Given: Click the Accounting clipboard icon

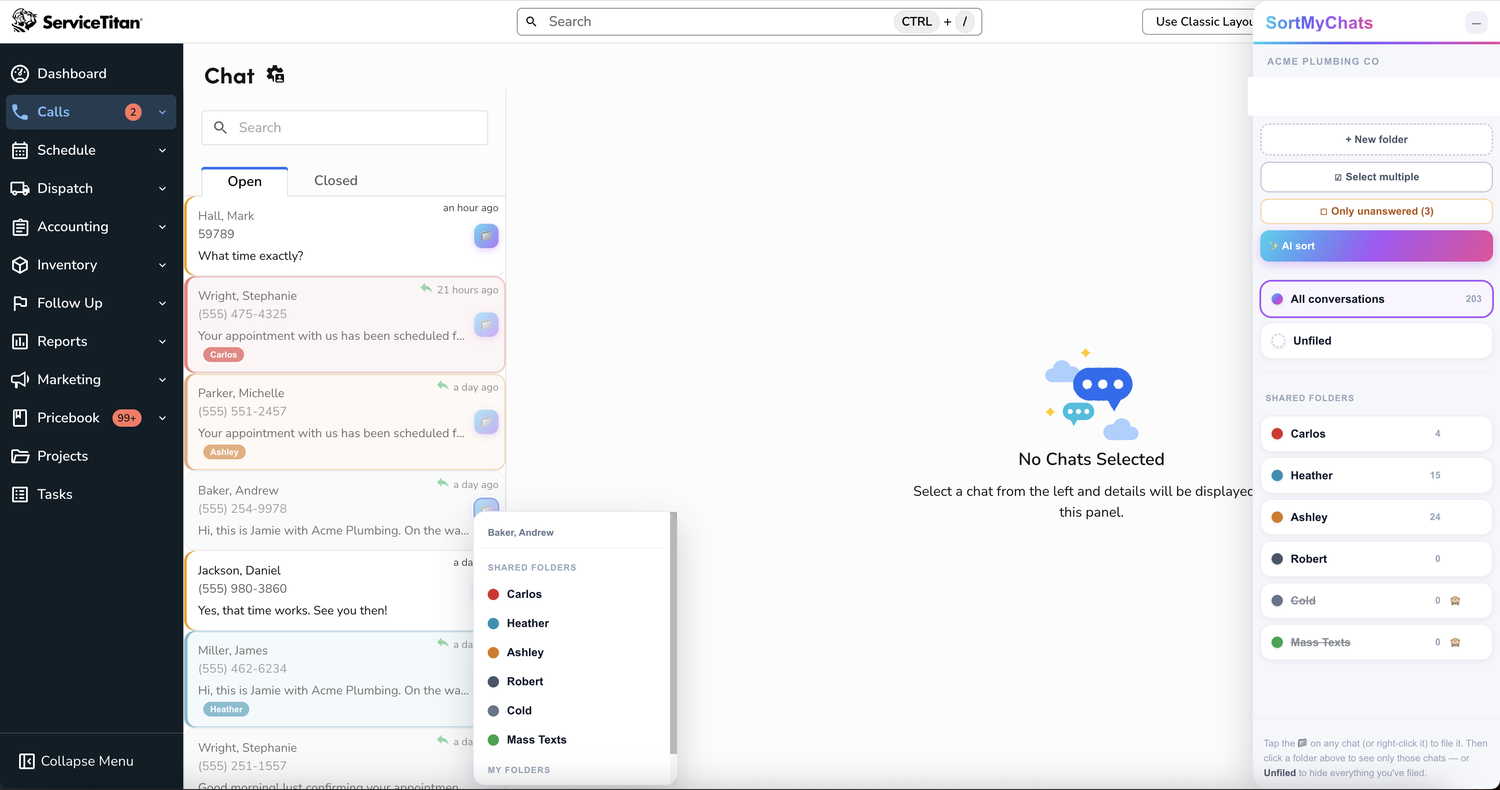Looking at the screenshot, I should [x=20, y=227].
